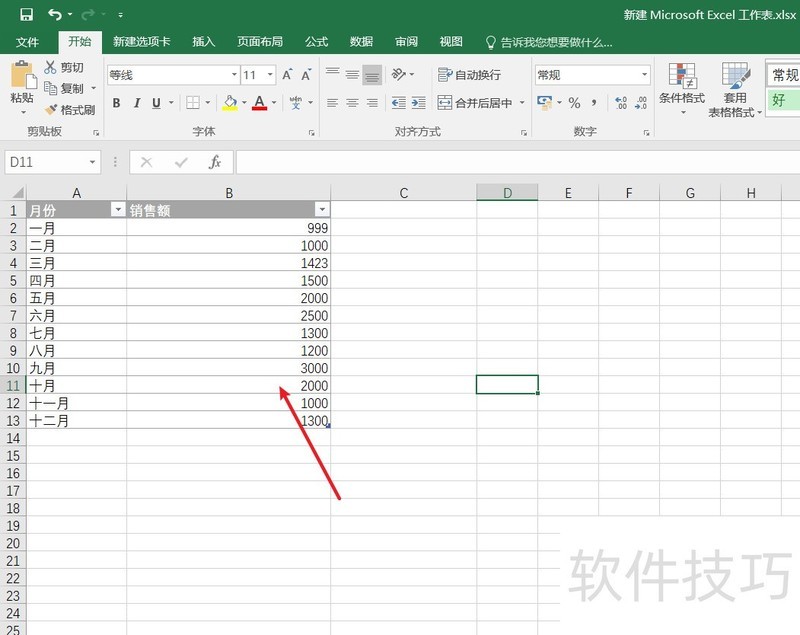The image size is (800, 635).
Task: Click the Increase Decimal icon
Action: (620, 101)
